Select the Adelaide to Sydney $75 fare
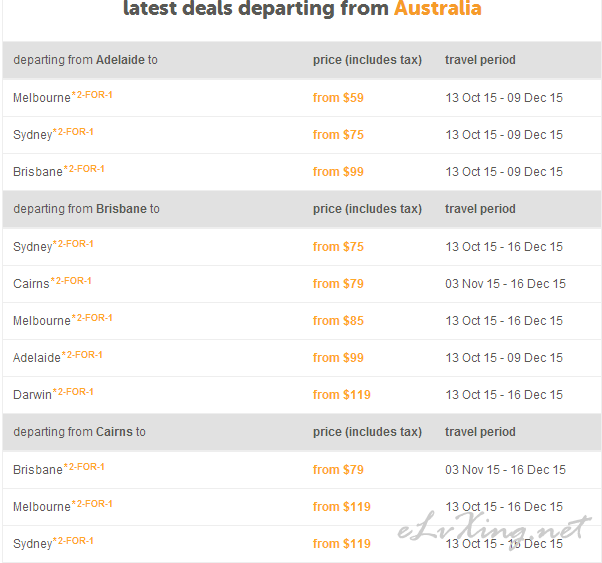The image size is (602, 563). coord(338,135)
